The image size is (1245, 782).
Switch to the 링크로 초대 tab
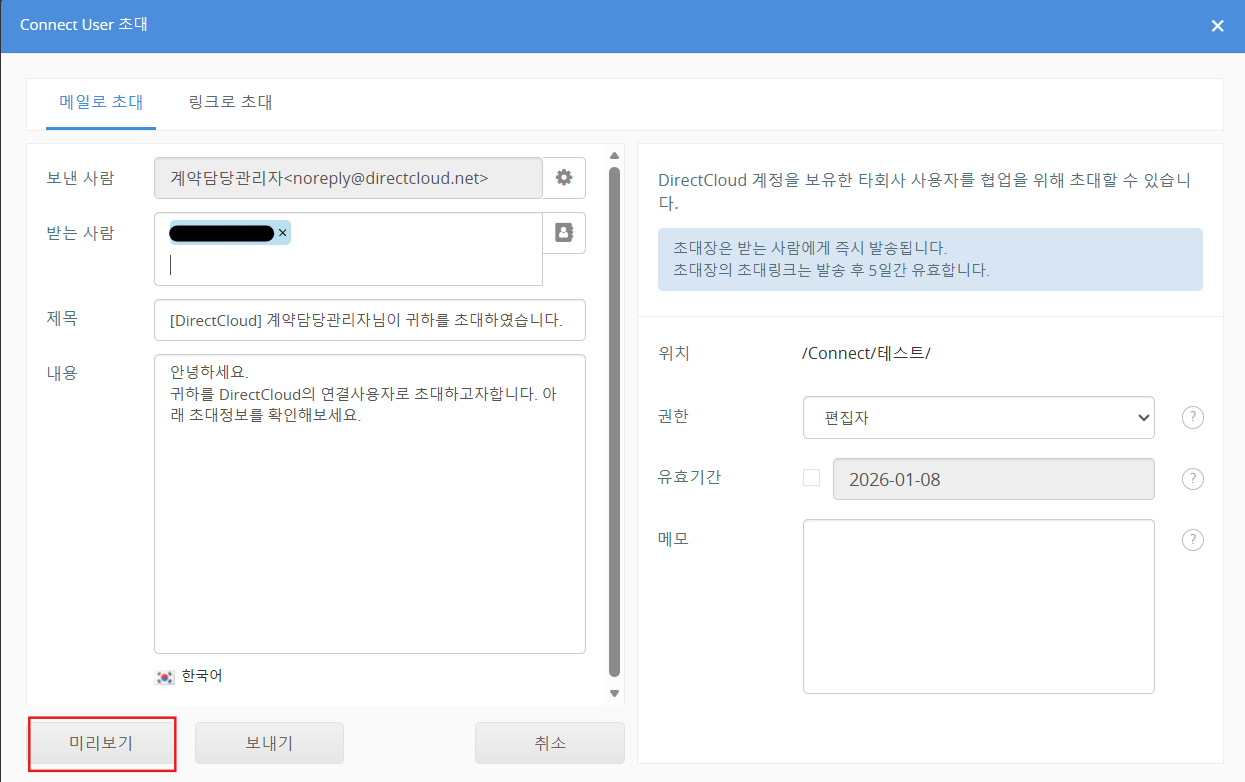pyautogui.click(x=230, y=102)
